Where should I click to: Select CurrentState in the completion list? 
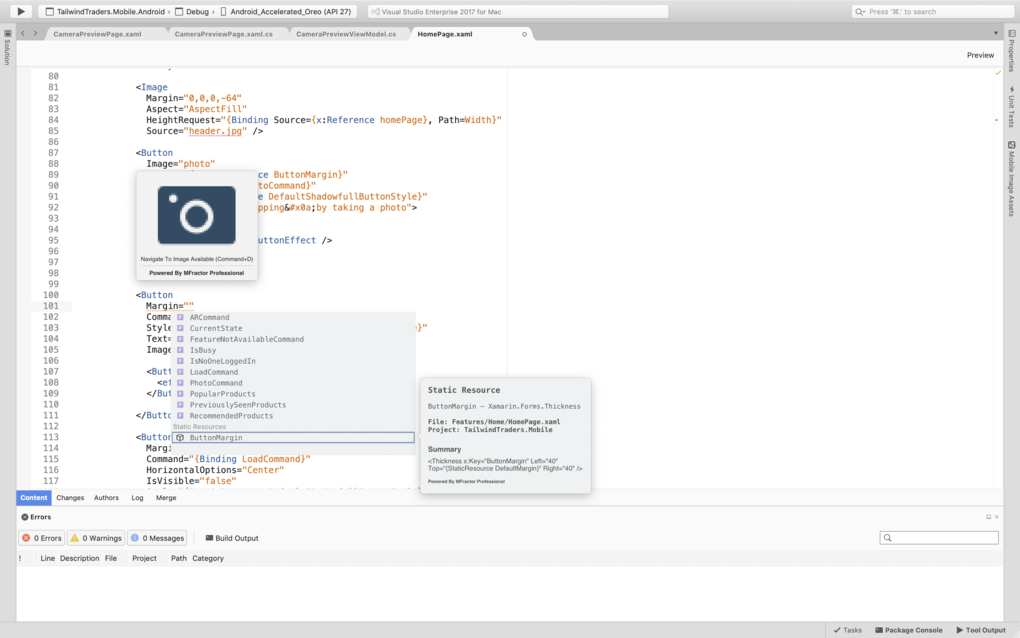[293, 328]
